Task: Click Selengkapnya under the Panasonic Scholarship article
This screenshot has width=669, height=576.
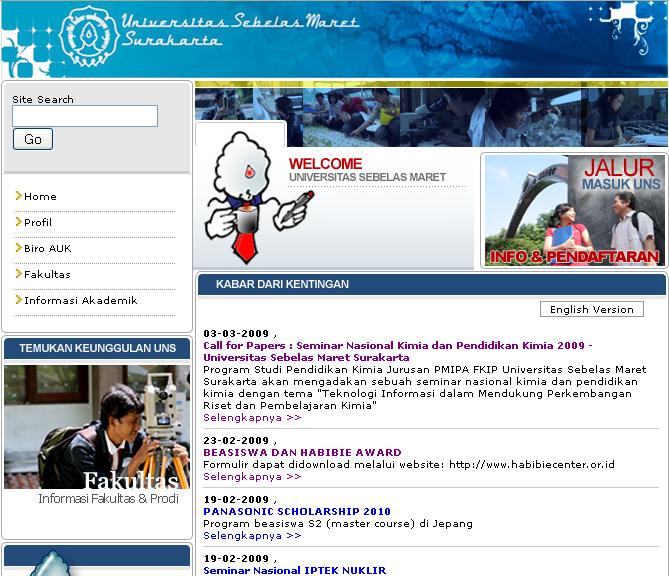Action: [x=252, y=535]
